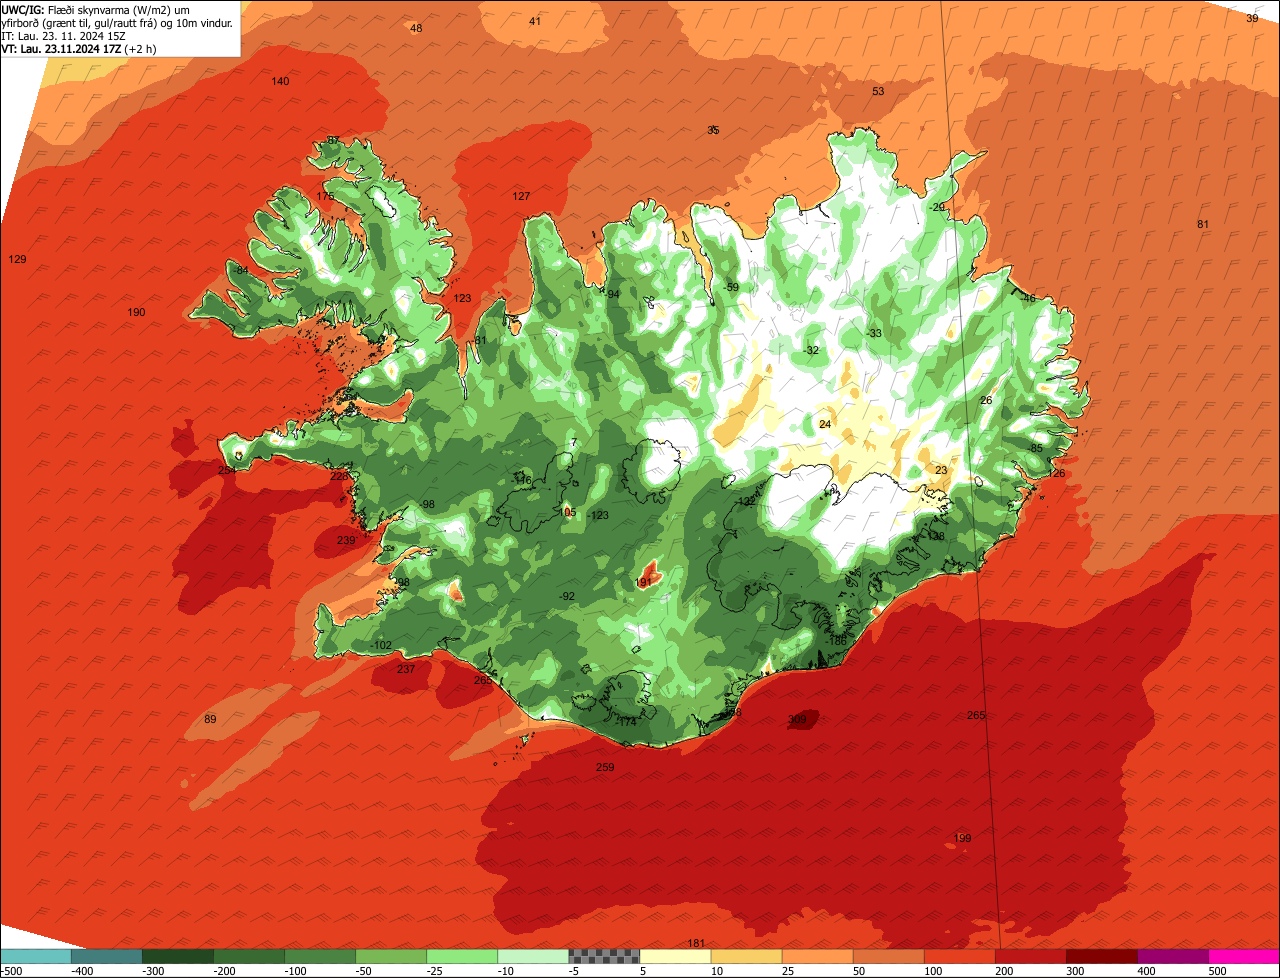
Task: Click the light teal -500 to -400 legend swatch
Action: point(36,956)
